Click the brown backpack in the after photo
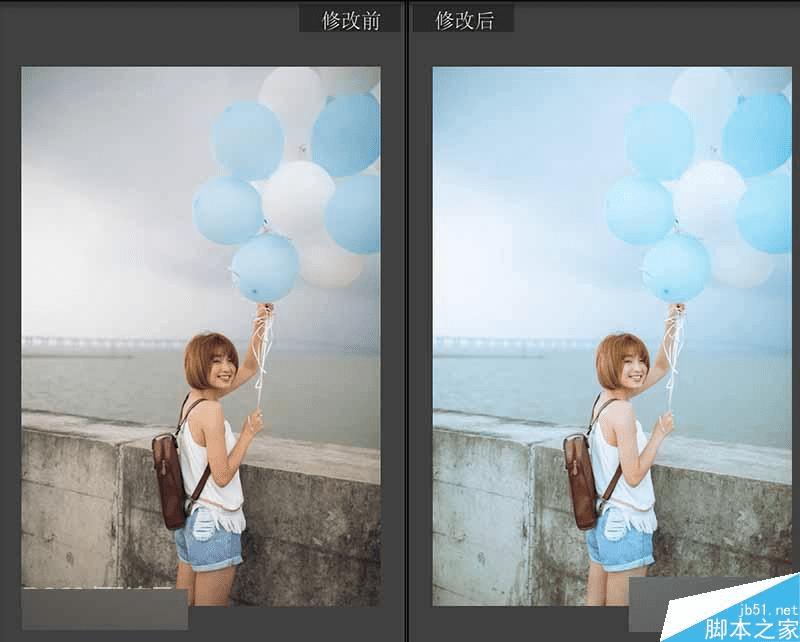The height and width of the screenshot is (642, 800). (x=580, y=480)
